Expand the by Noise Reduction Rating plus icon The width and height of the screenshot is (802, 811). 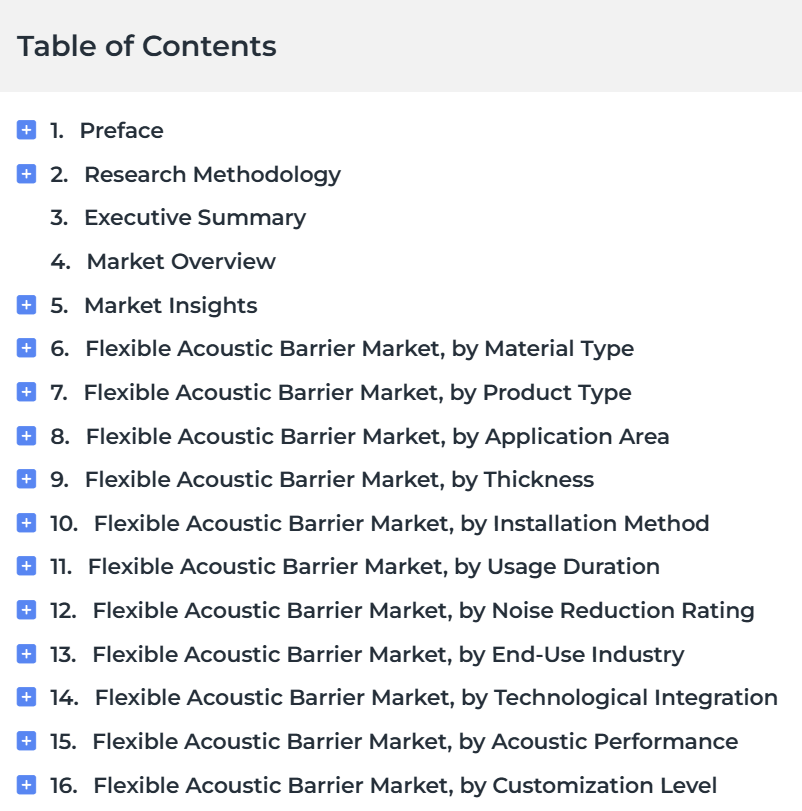[26, 610]
